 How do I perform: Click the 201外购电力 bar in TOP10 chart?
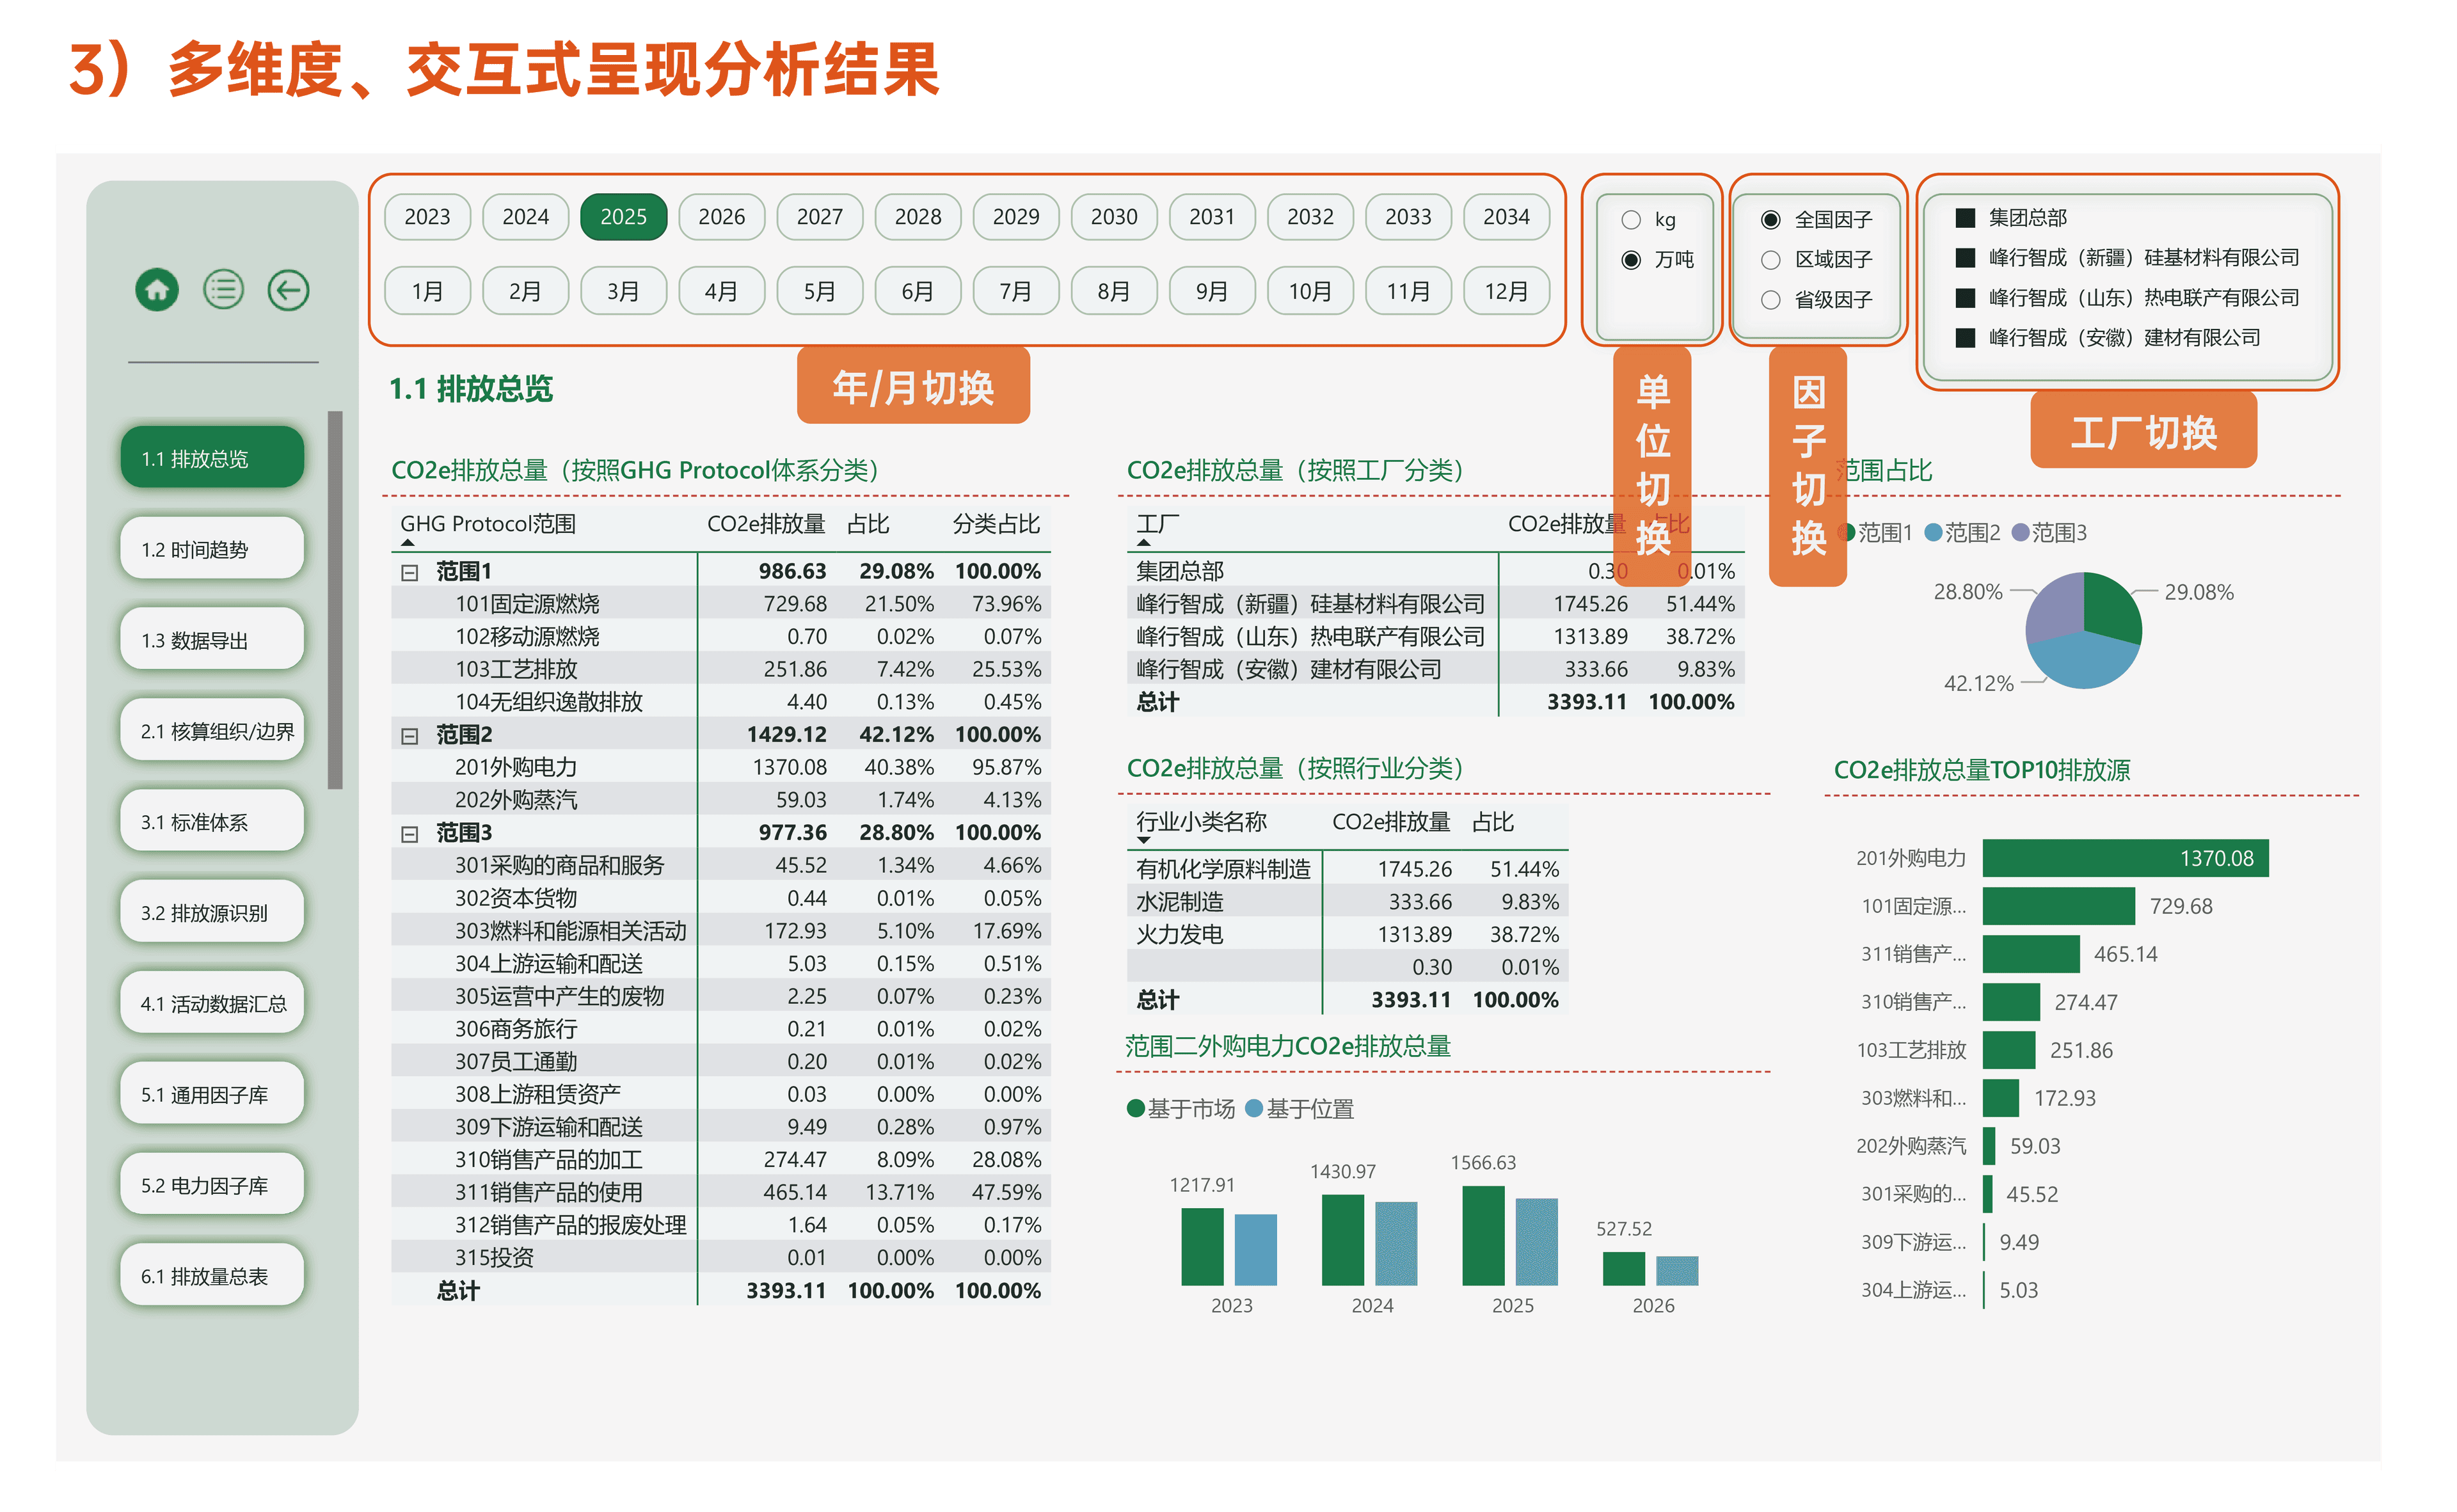(x=2125, y=859)
